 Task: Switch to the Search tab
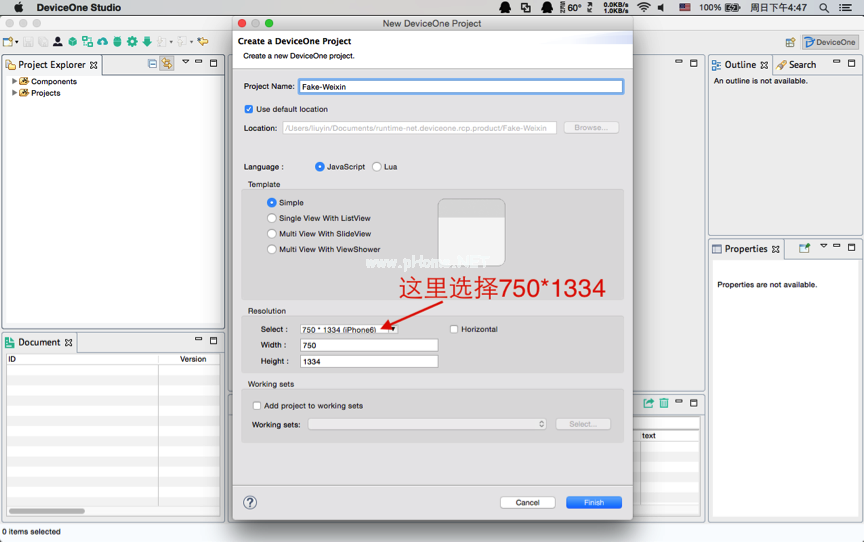click(x=796, y=65)
